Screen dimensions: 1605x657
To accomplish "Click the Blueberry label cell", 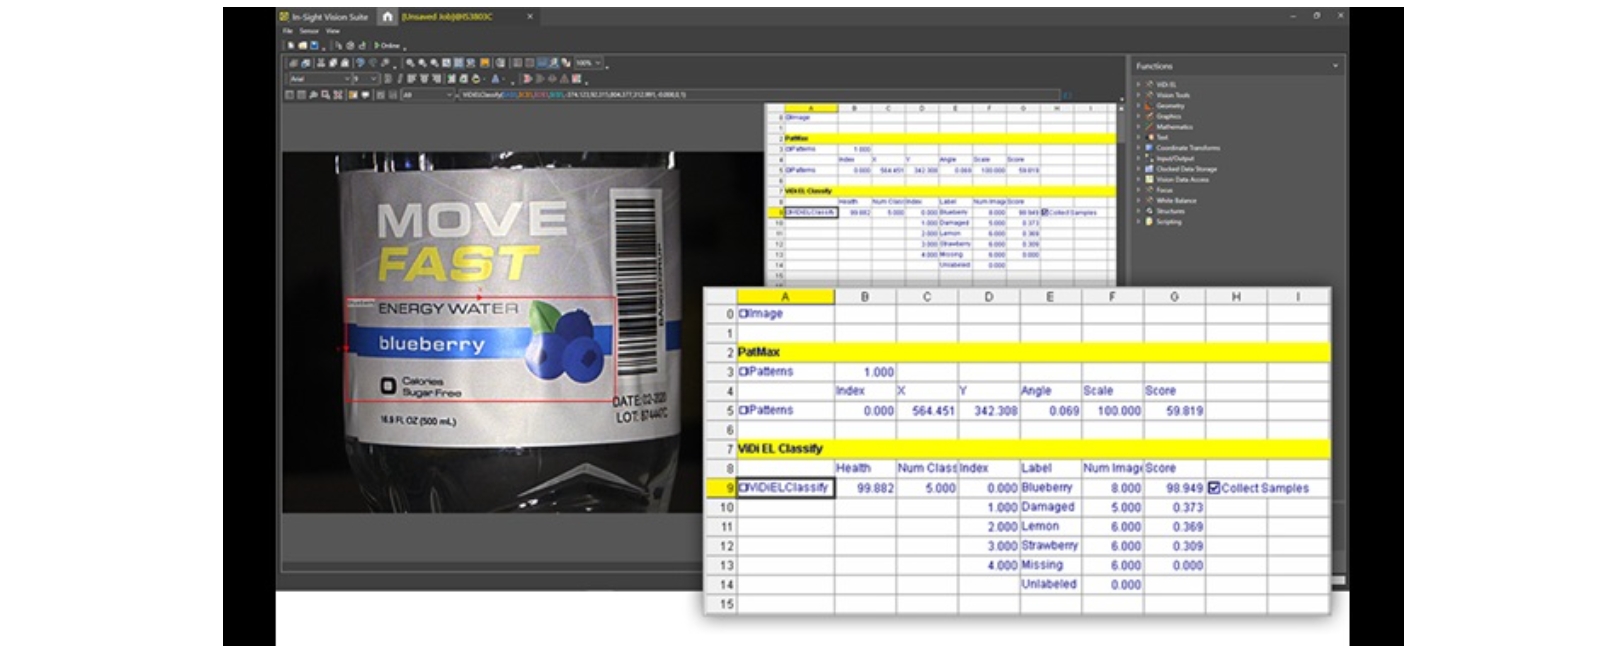I will pyautogui.click(x=1047, y=488).
